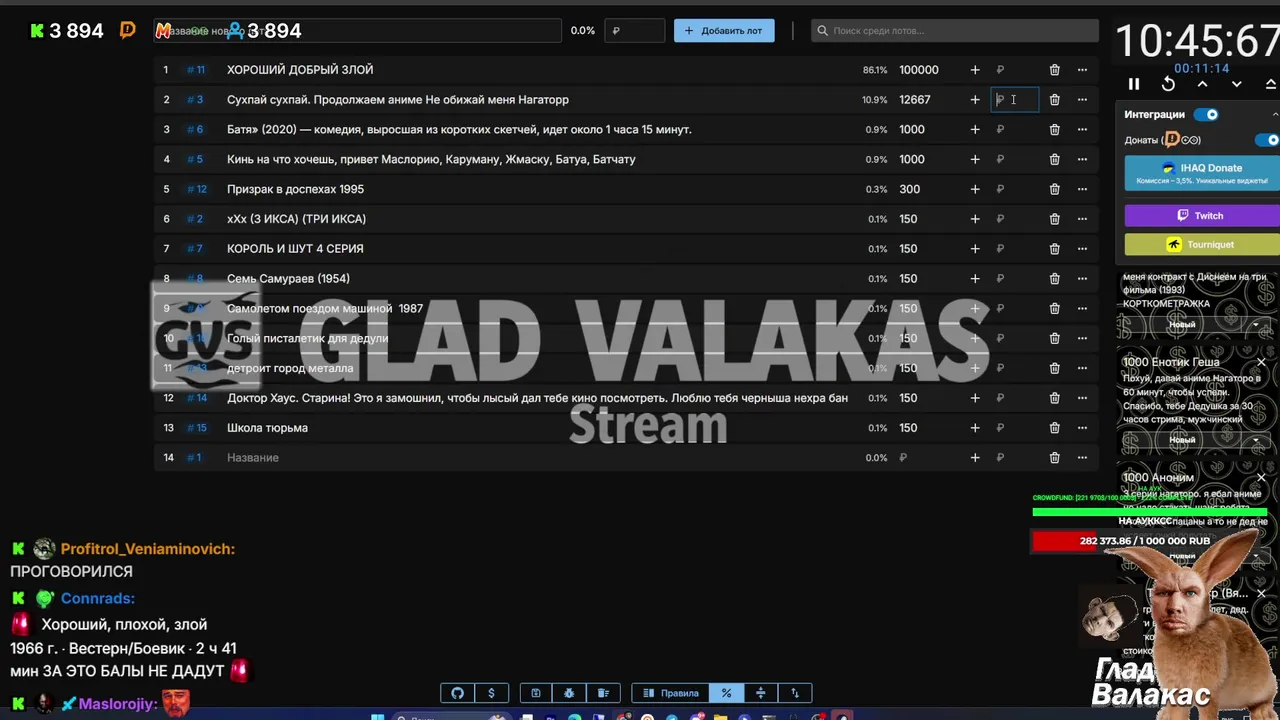
Task: Open more options for xXx (3 ИКСА)
Action: point(1082,219)
